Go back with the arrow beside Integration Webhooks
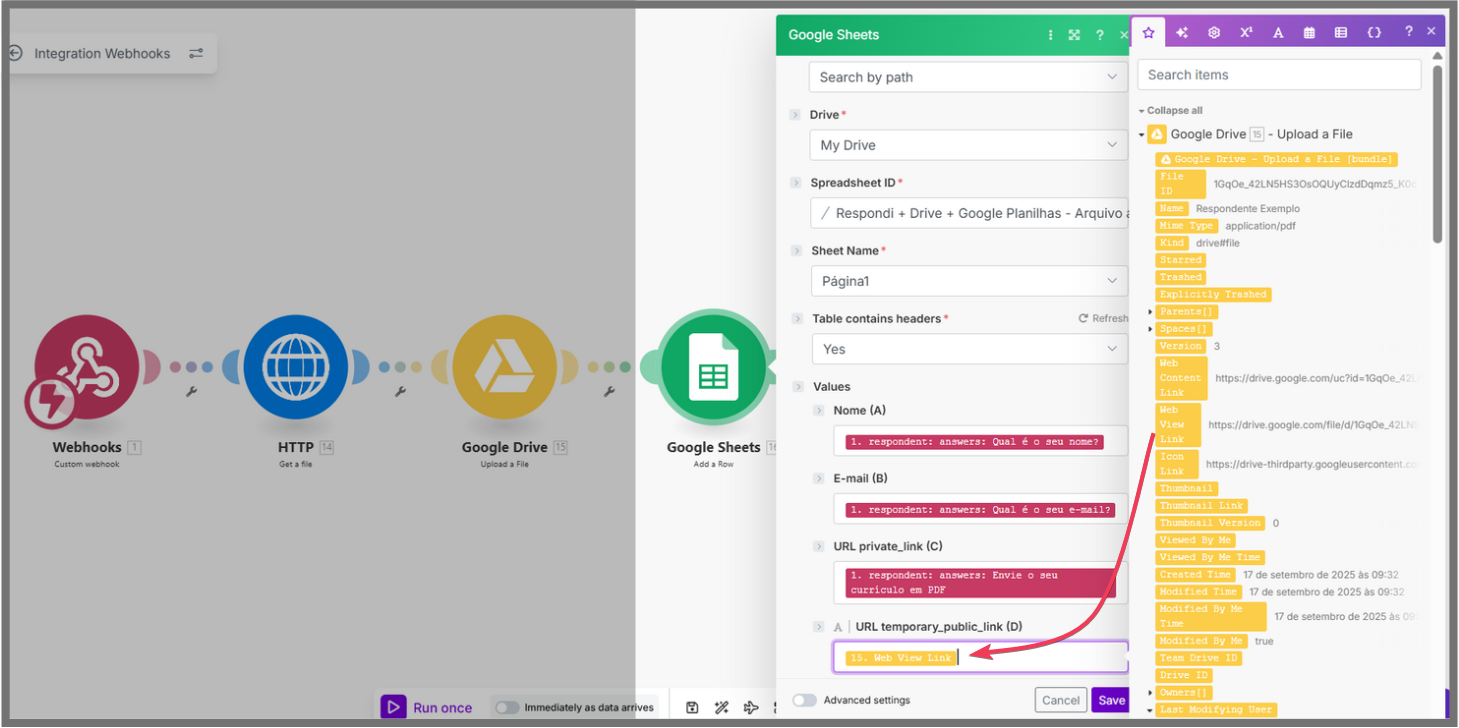Image resolution: width=1459 pixels, height=728 pixels. click(x=16, y=53)
